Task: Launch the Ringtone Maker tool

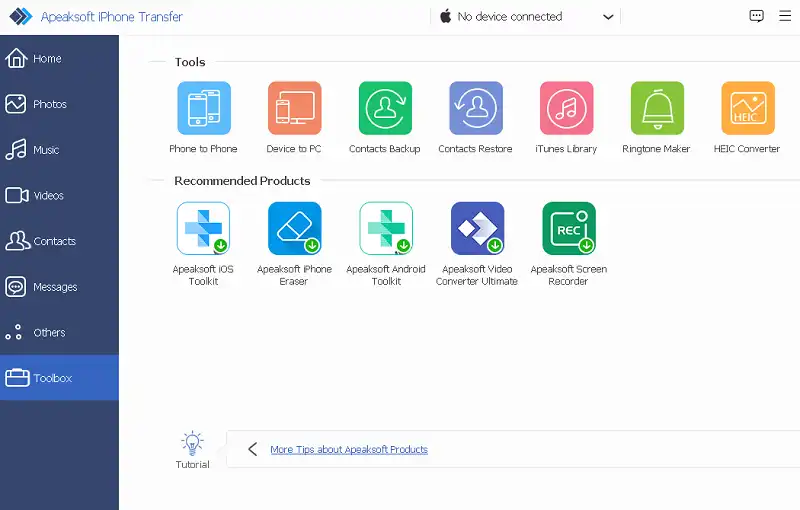Action: point(656,109)
